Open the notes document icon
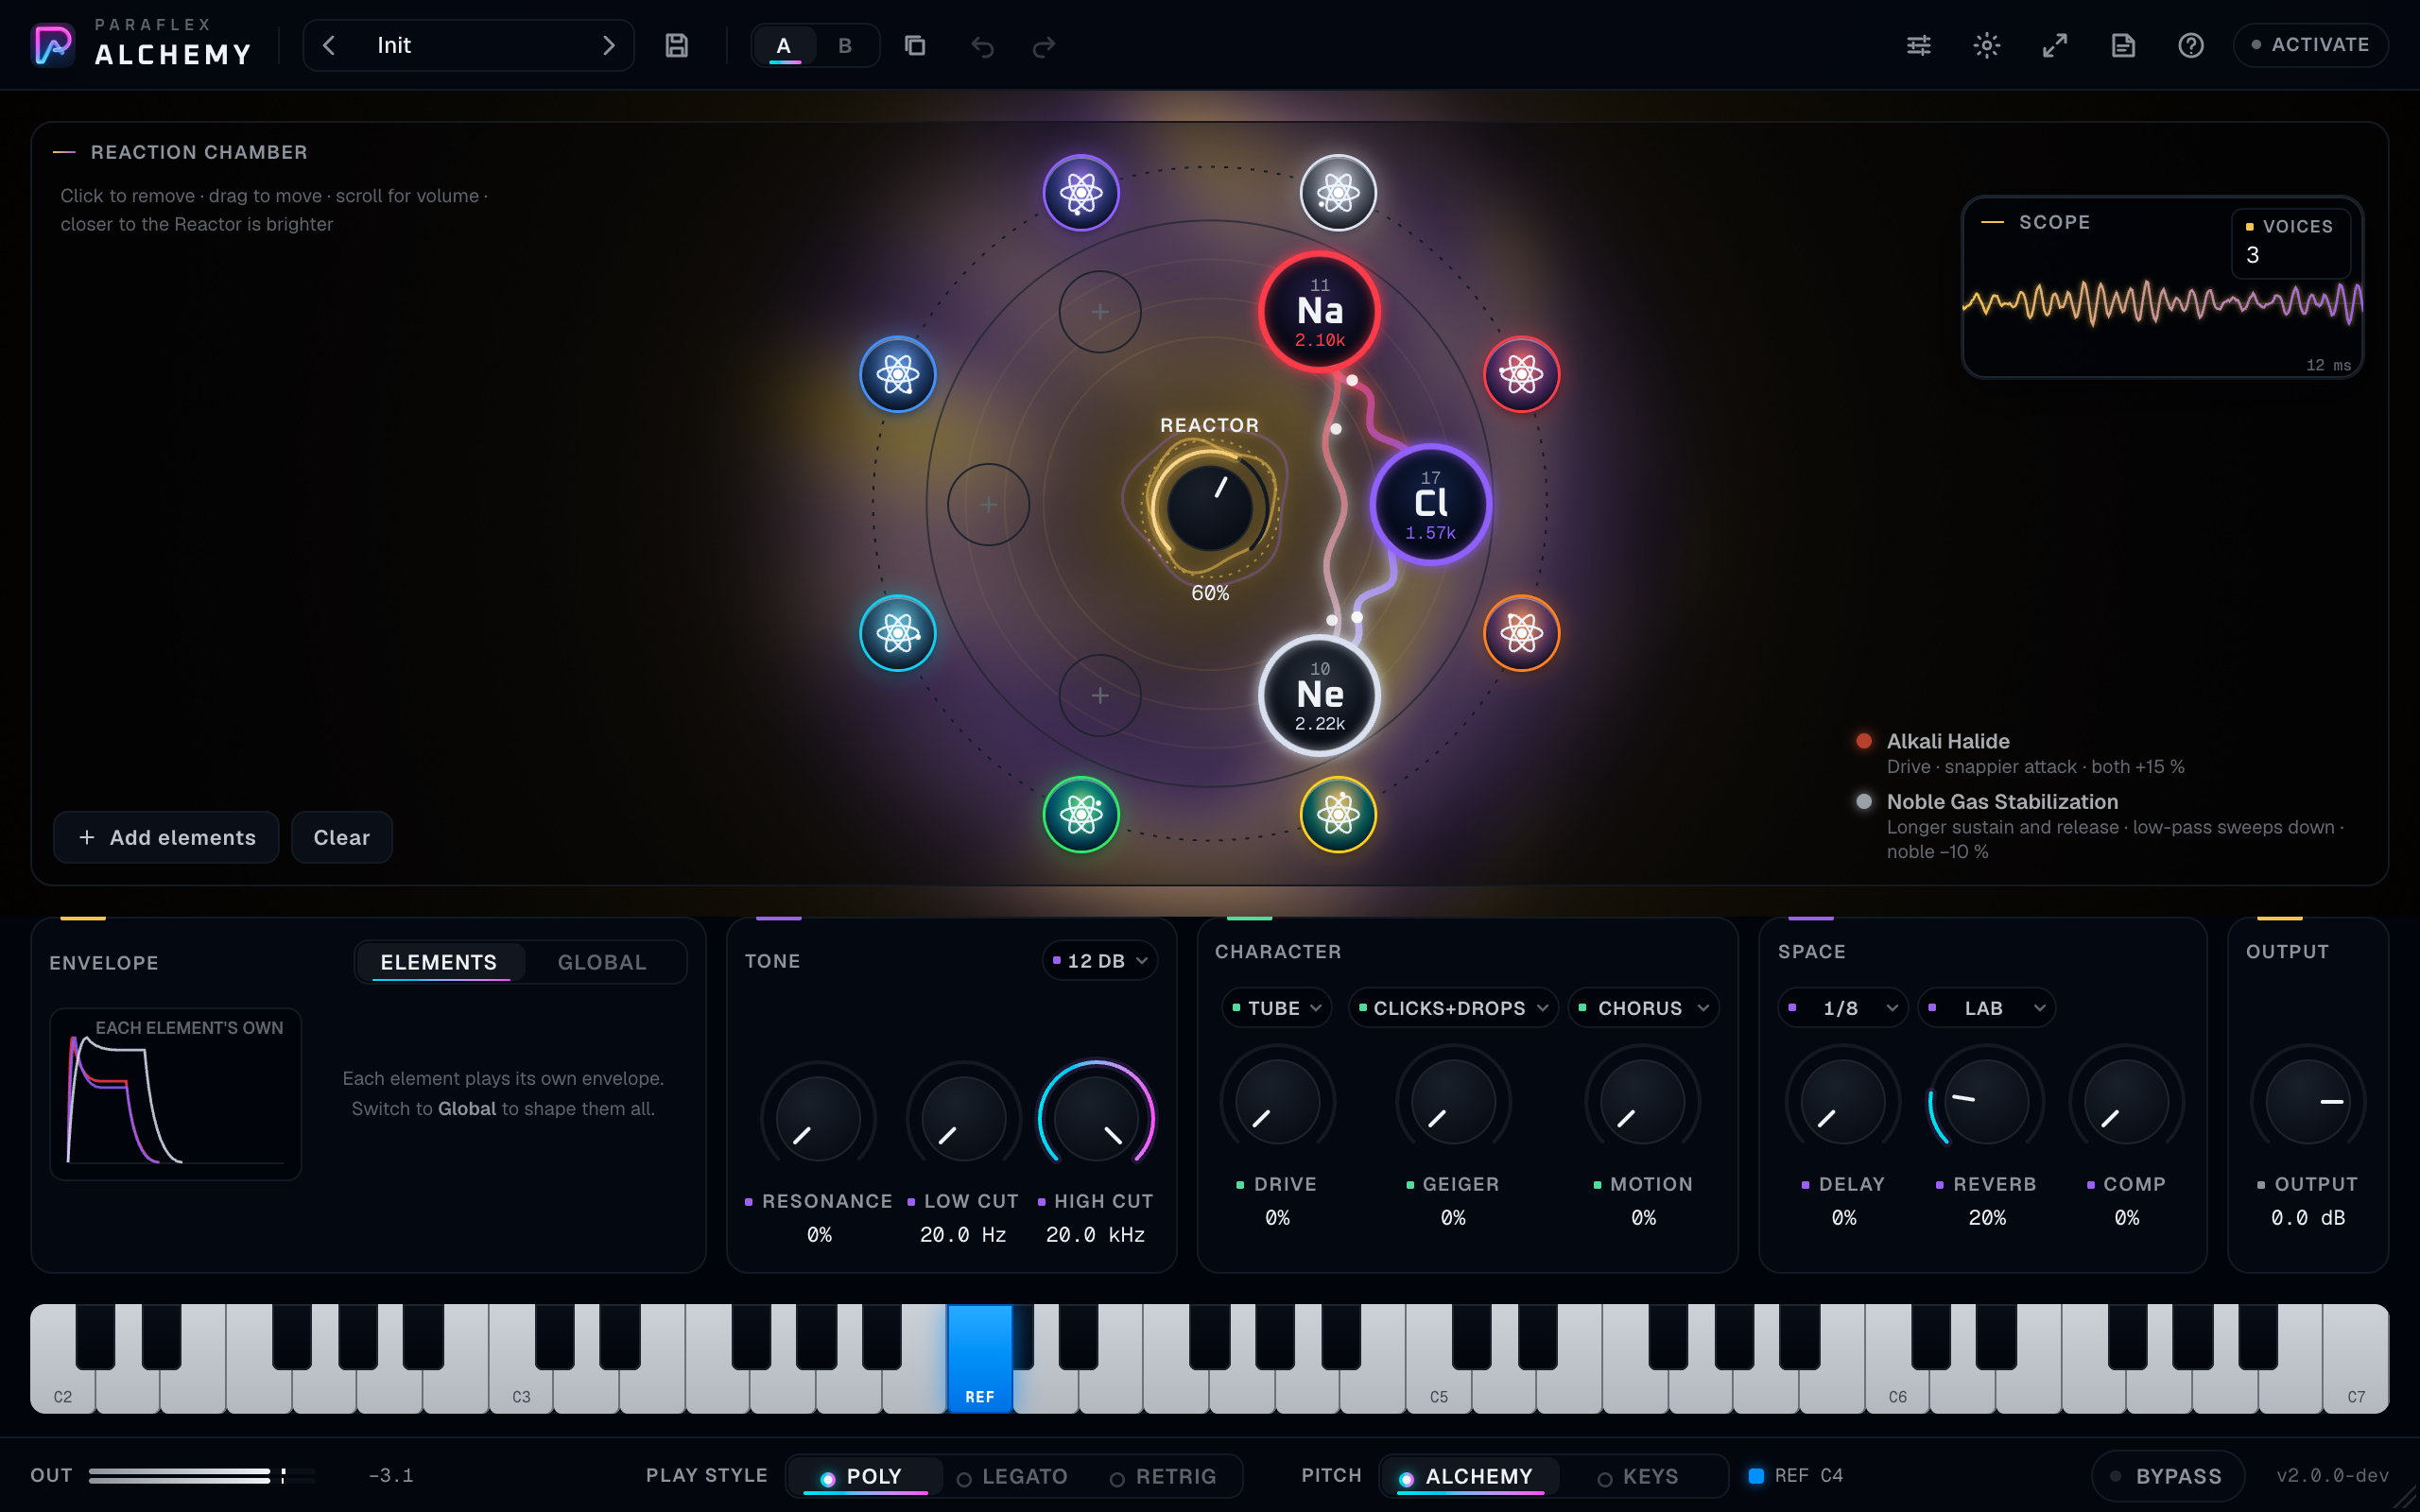Image resolution: width=2420 pixels, height=1512 pixels. click(x=2123, y=45)
